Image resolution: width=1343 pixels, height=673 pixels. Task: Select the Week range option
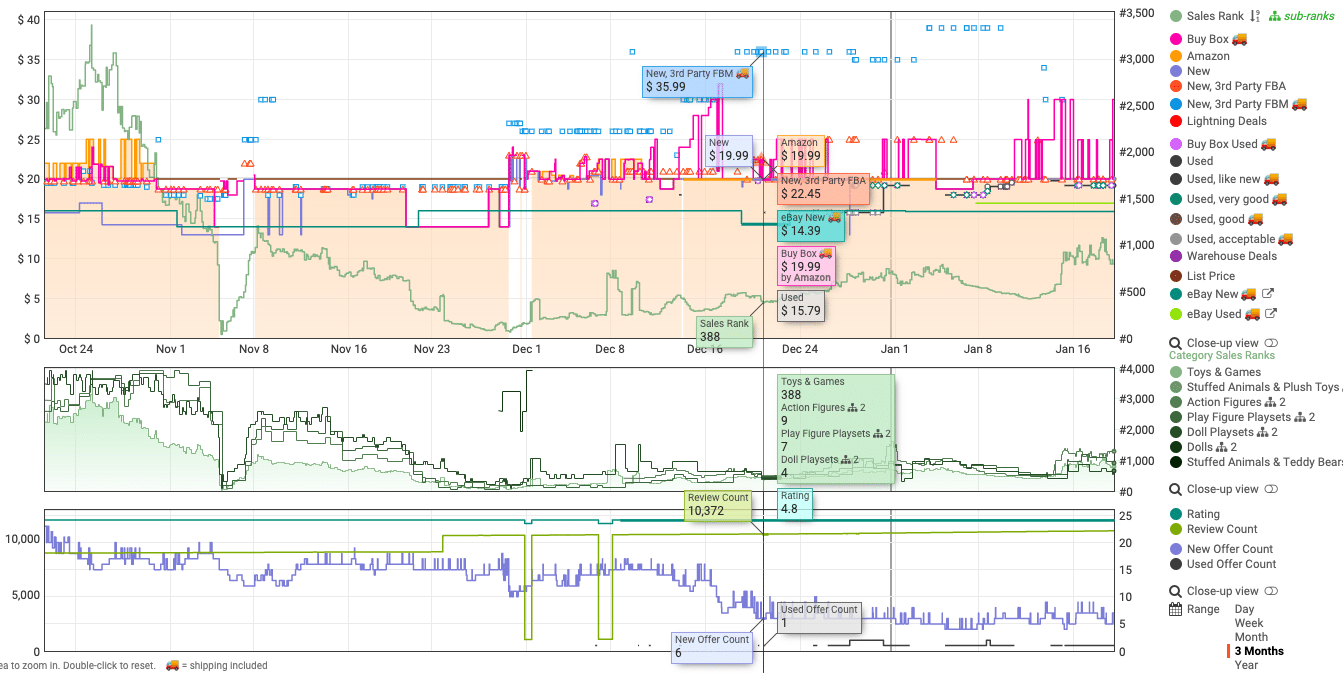[x=1249, y=623]
